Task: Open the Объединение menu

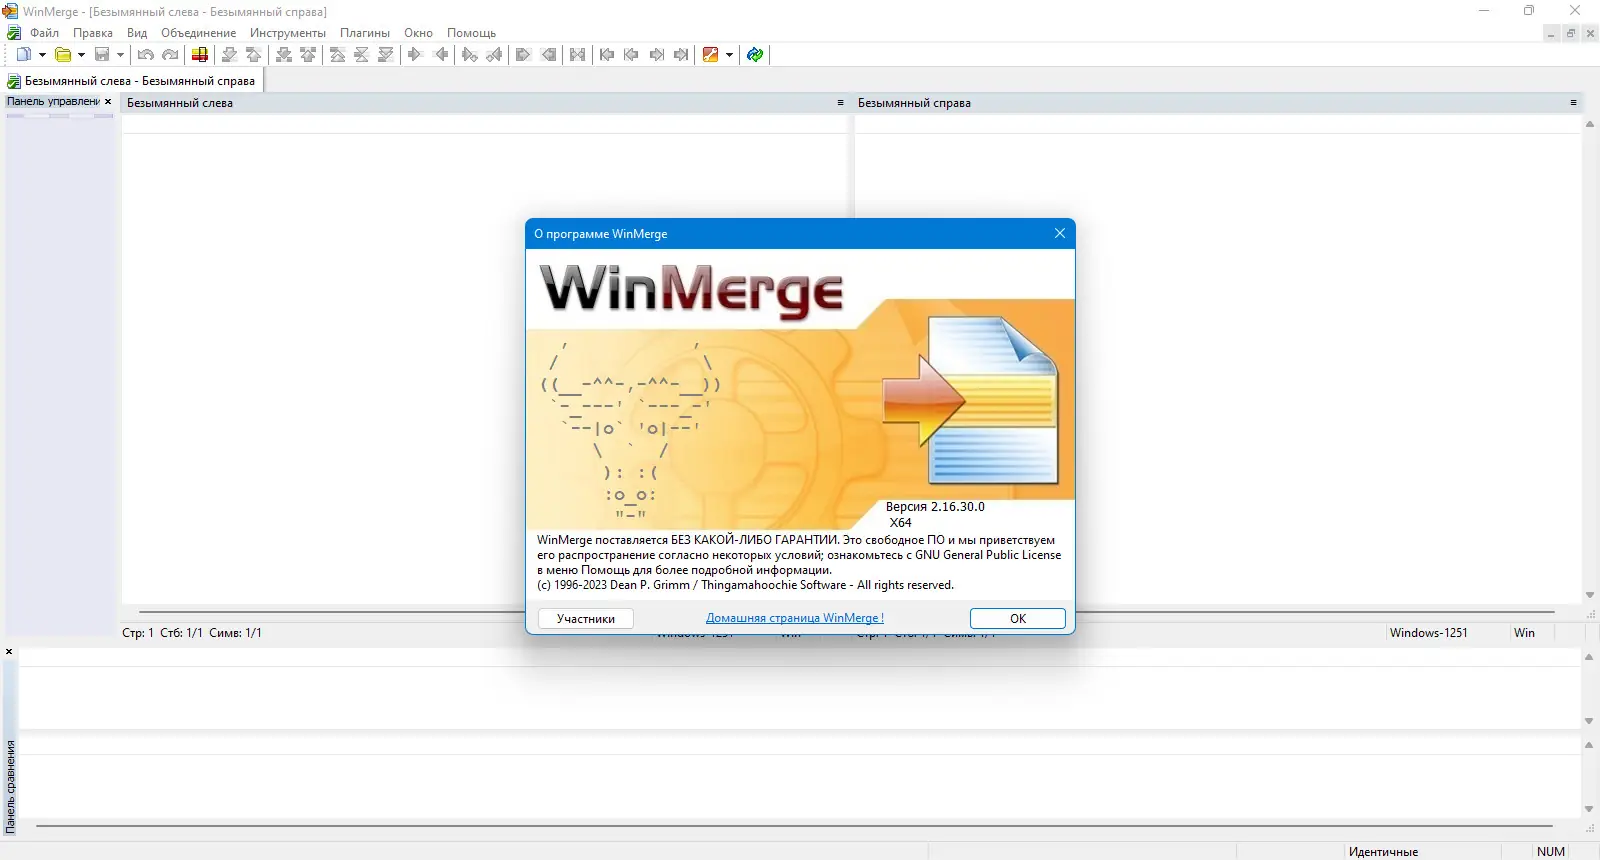Action: (x=199, y=33)
